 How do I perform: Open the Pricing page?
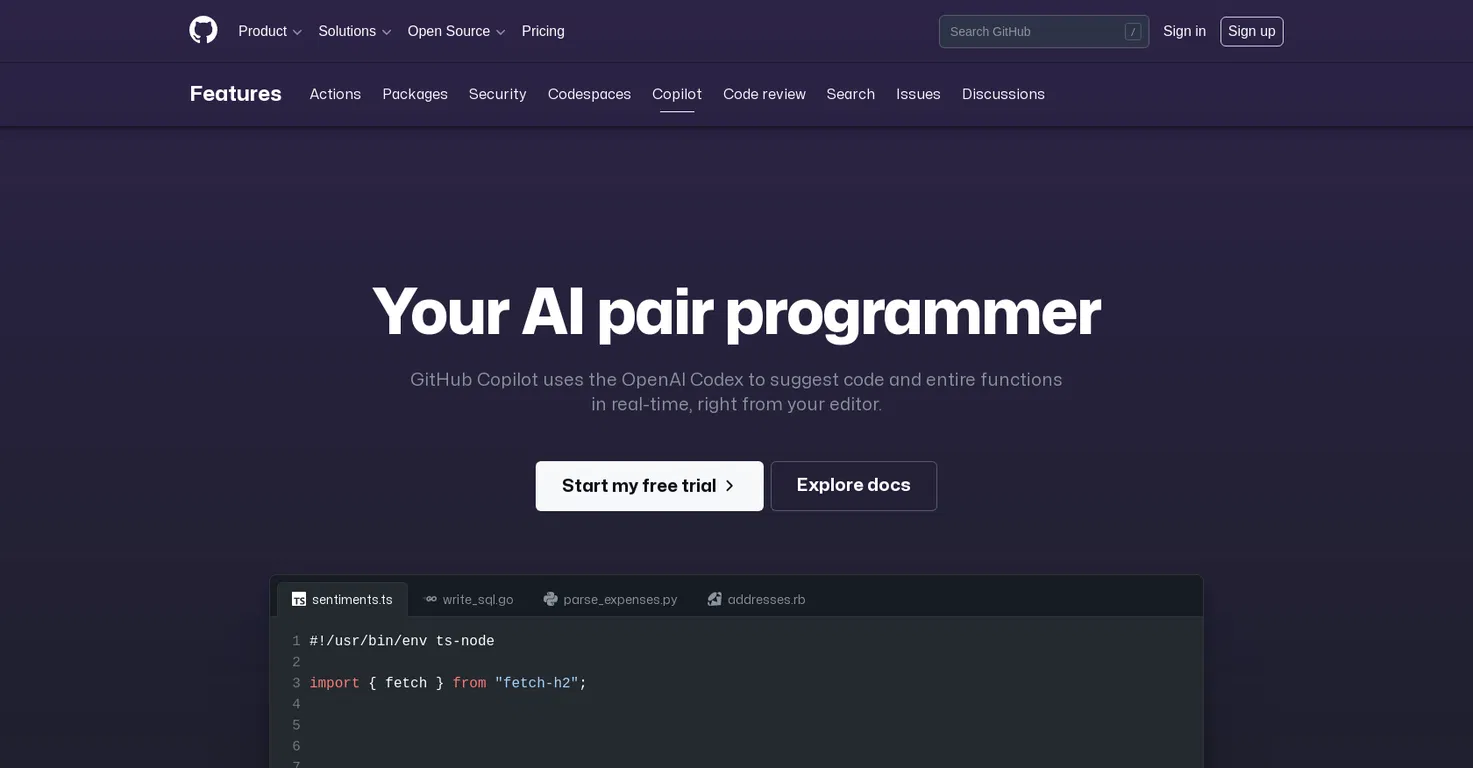coord(543,31)
